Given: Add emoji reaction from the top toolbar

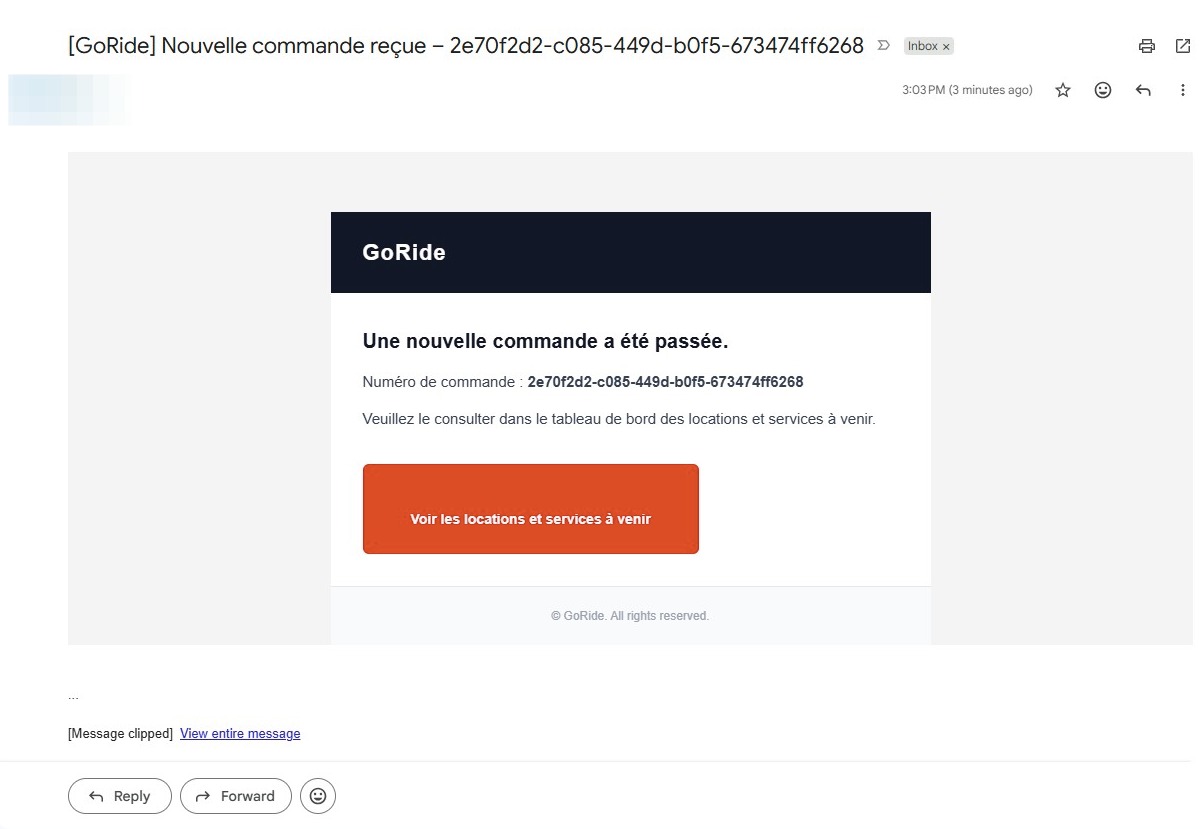Looking at the screenshot, I should pyautogui.click(x=1103, y=90).
